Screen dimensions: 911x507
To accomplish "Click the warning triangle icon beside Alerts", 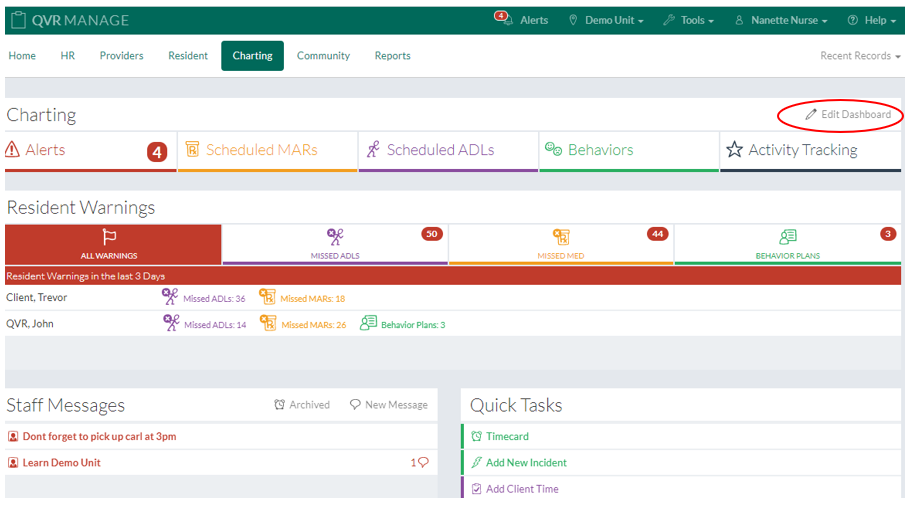I will tap(13, 150).
